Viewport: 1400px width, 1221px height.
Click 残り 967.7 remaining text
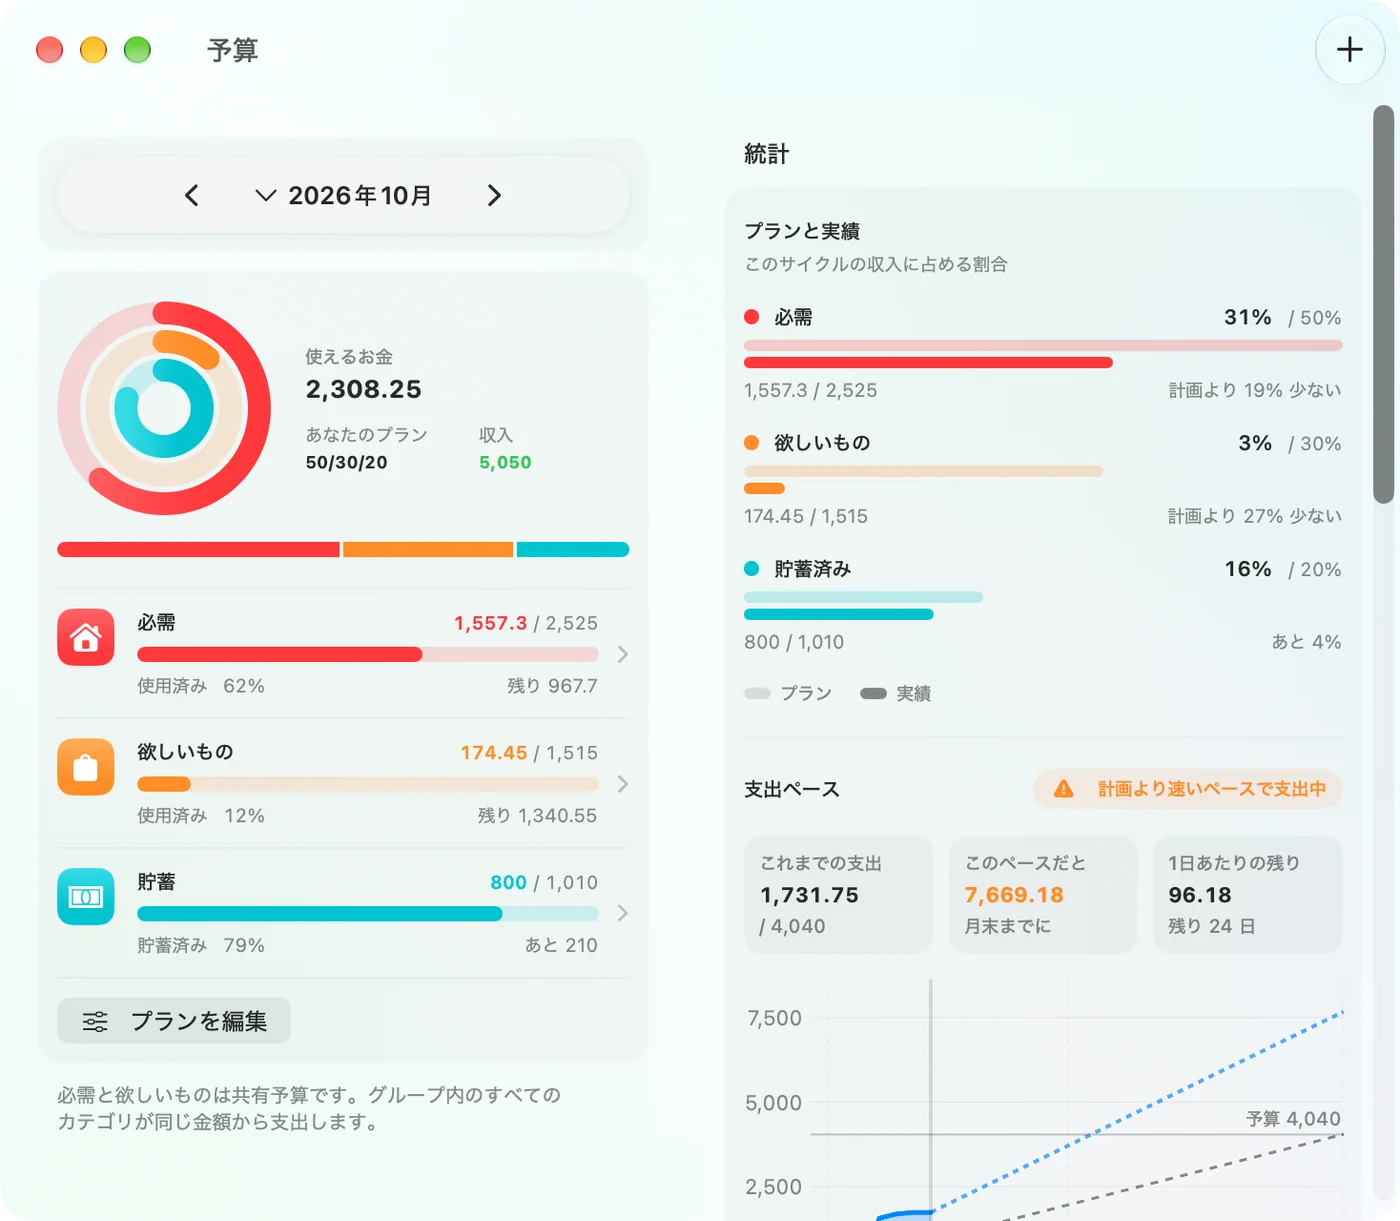click(x=552, y=686)
